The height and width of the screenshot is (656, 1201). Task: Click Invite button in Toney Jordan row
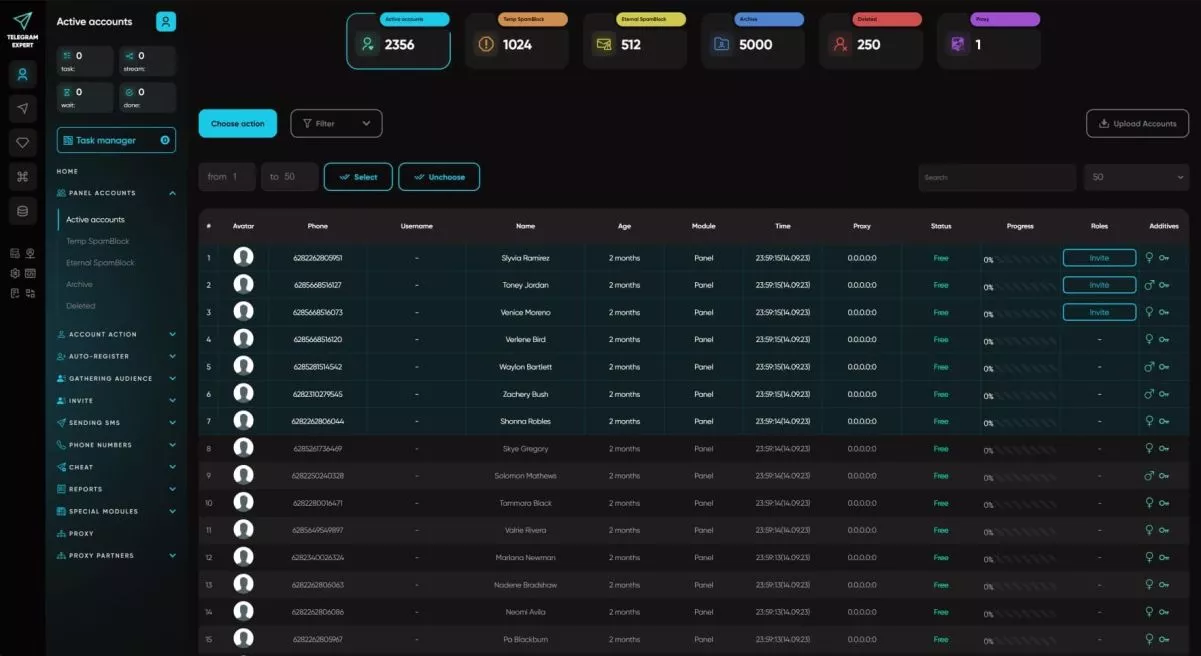[x=1099, y=285]
